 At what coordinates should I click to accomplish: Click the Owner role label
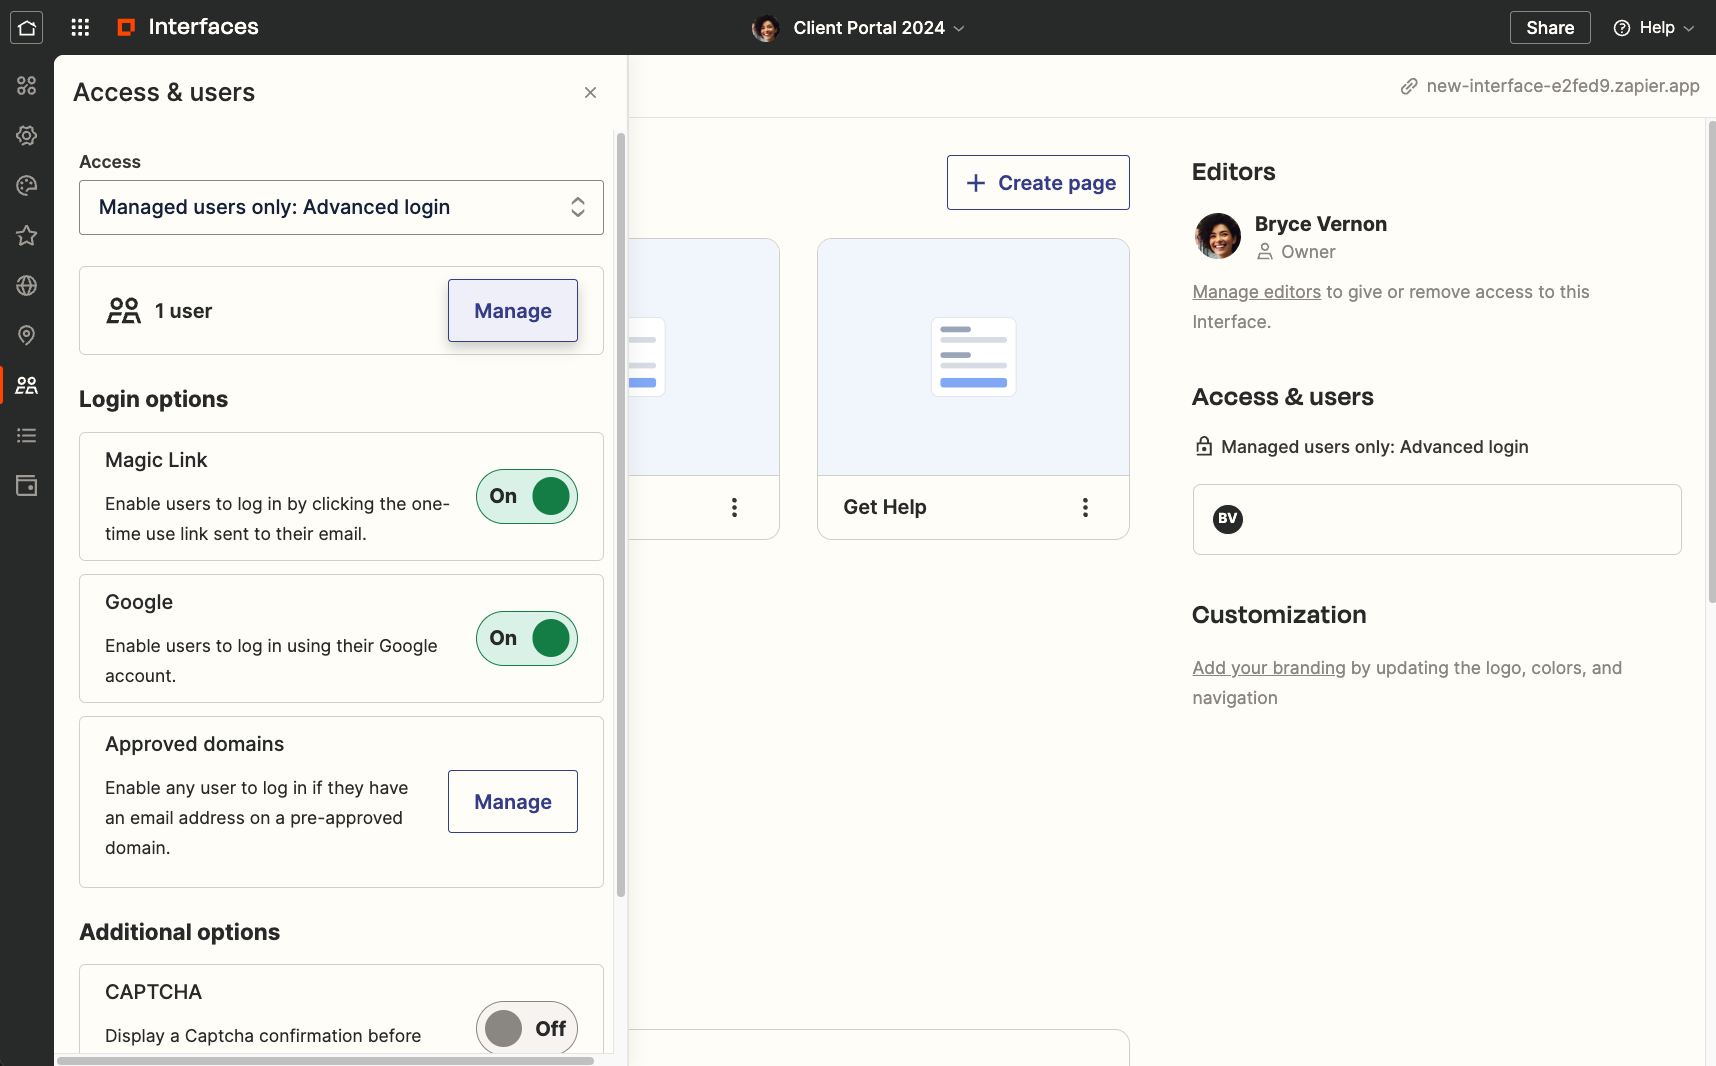pyautogui.click(x=1308, y=252)
